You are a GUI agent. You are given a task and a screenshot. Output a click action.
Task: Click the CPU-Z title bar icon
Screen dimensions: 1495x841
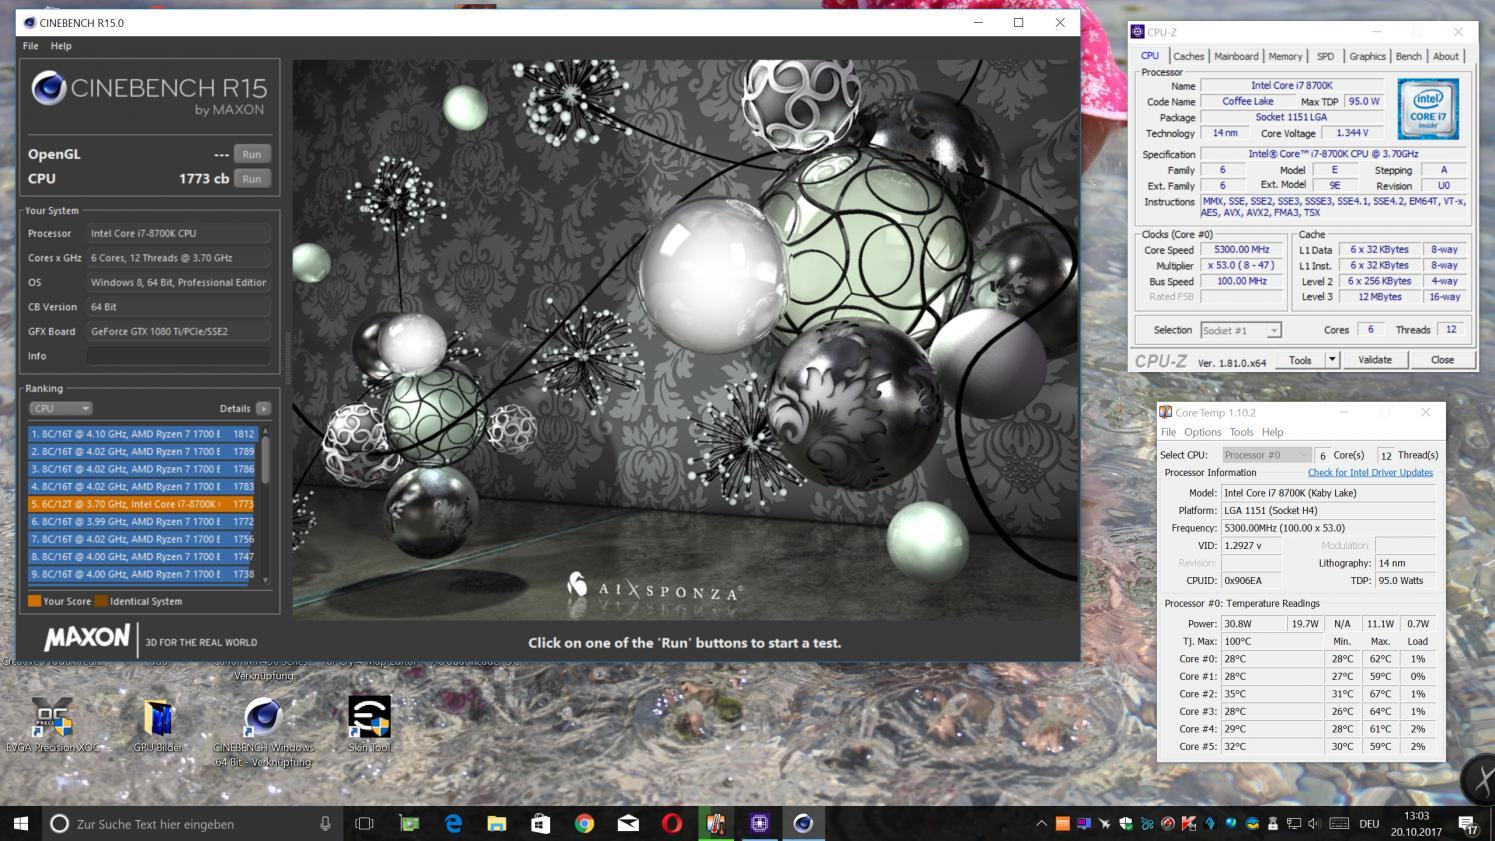pos(1138,32)
